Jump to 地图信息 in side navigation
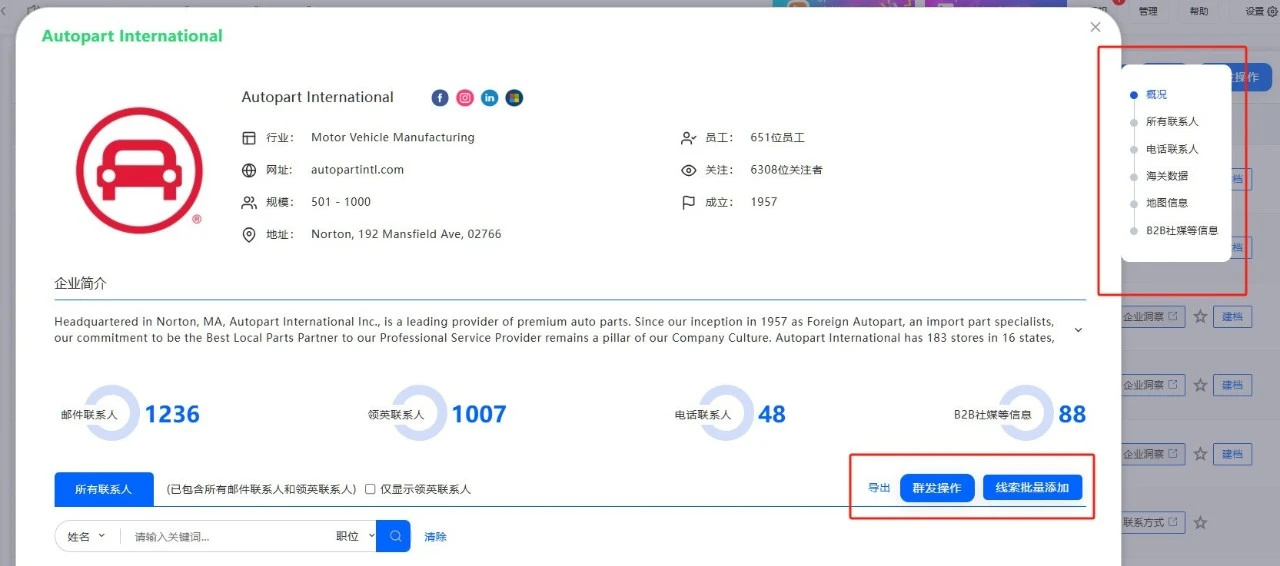 (1167, 203)
